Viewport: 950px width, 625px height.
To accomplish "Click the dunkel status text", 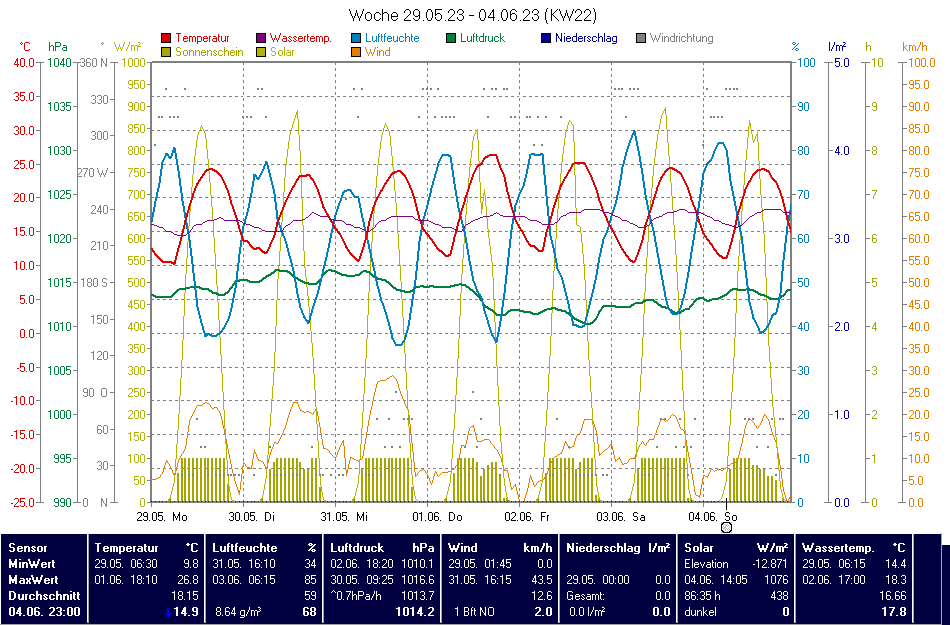I will [x=700, y=612].
